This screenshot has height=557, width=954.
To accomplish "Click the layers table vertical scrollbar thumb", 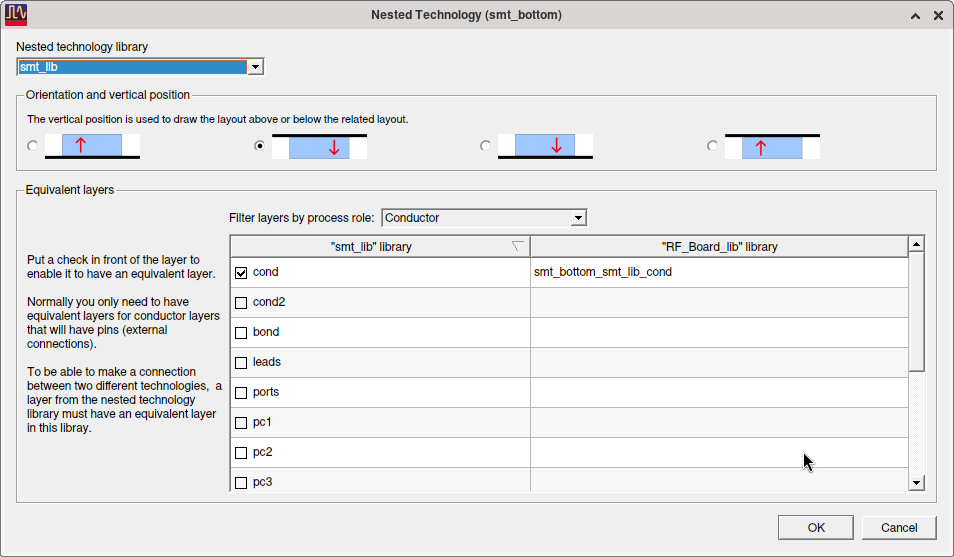I will click(916, 312).
